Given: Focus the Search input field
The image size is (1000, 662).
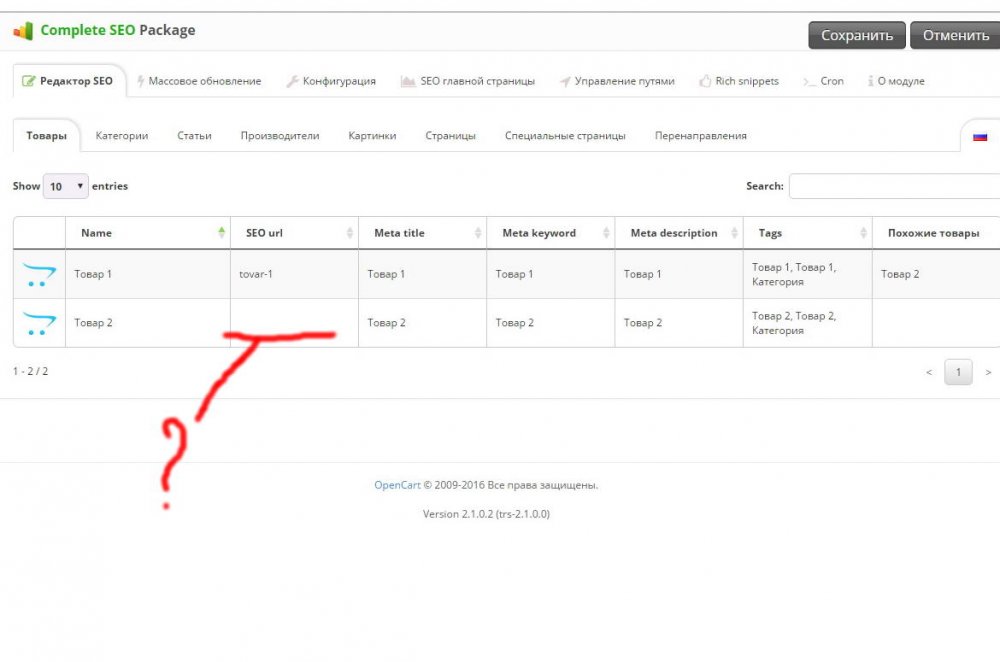Looking at the screenshot, I should click(894, 186).
